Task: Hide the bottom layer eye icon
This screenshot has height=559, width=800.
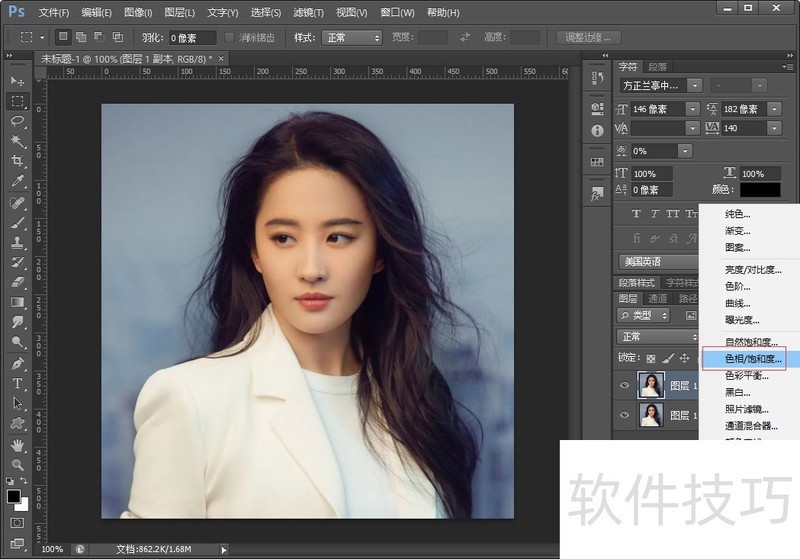Action: (624, 415)
